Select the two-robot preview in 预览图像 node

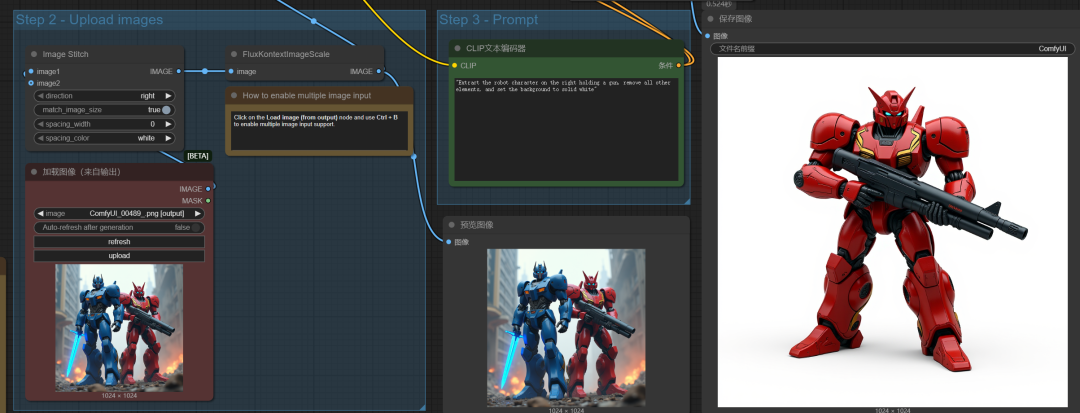566,328
